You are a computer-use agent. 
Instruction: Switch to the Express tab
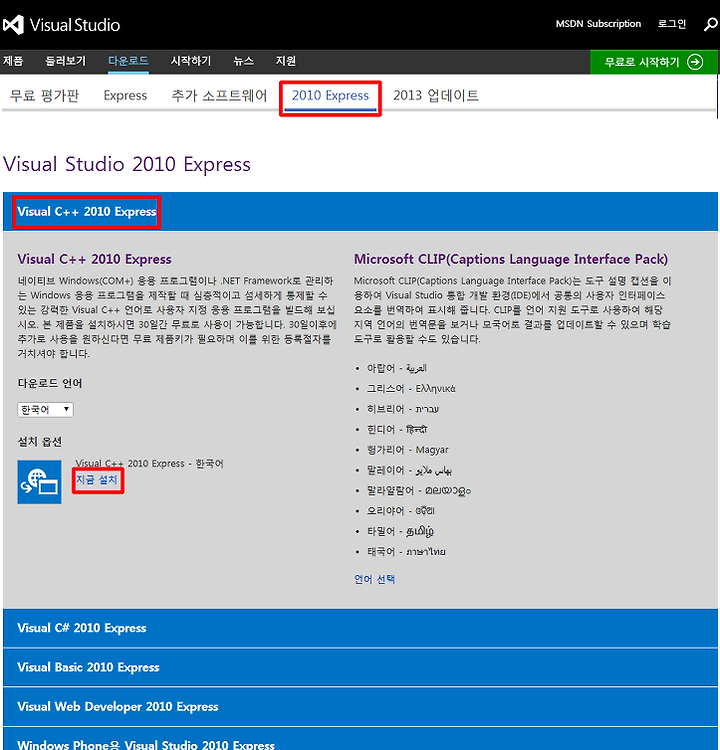(x=125, y=96)
